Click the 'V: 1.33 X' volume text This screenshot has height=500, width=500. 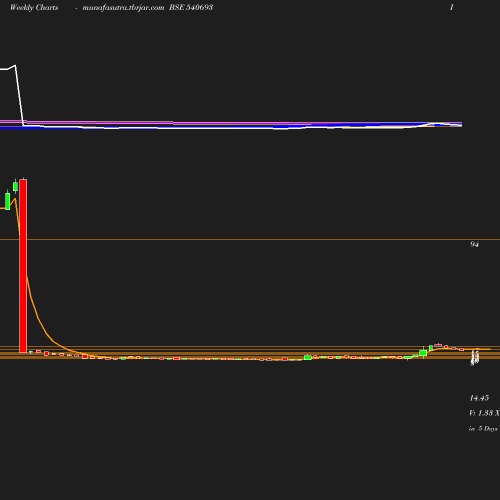pos(484,413)
